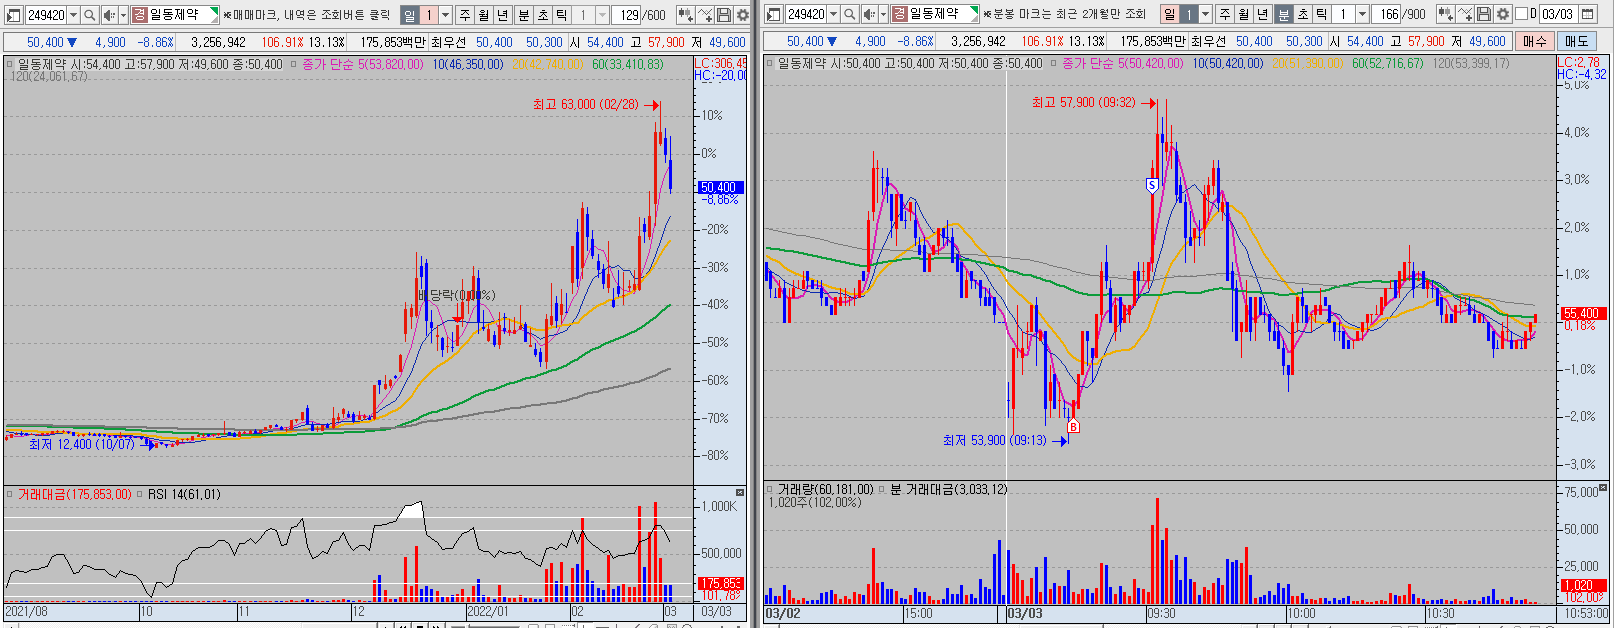Viewport: 1614px width, 628px height.
Task: Toggle the 거래량 indicator marker in right sub-panel
Action: click(770, 489)
